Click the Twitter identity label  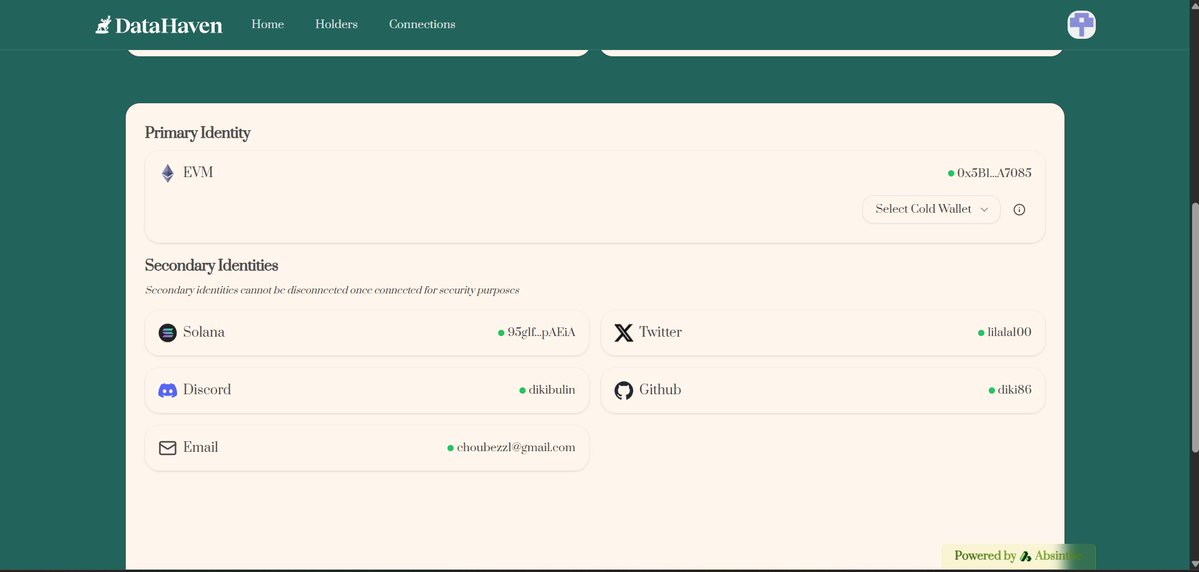[661, 333]
